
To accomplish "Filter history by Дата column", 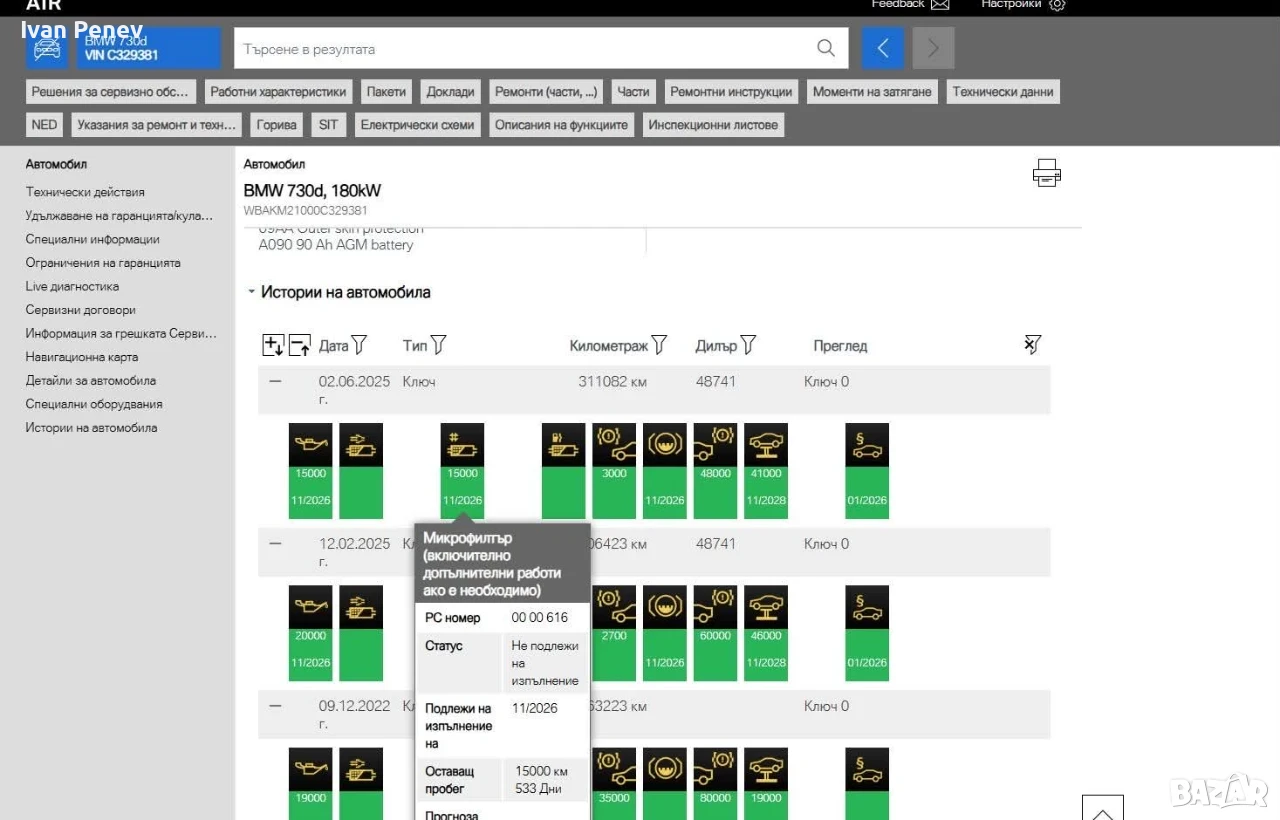I will [359, 345].
